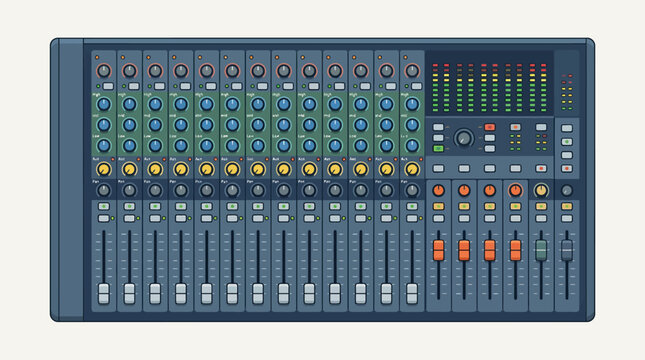Toggle the green-lit on button for channel 8
Image resolution: width=645 pixels, height=360 pixels.
(x=283, y=206)
